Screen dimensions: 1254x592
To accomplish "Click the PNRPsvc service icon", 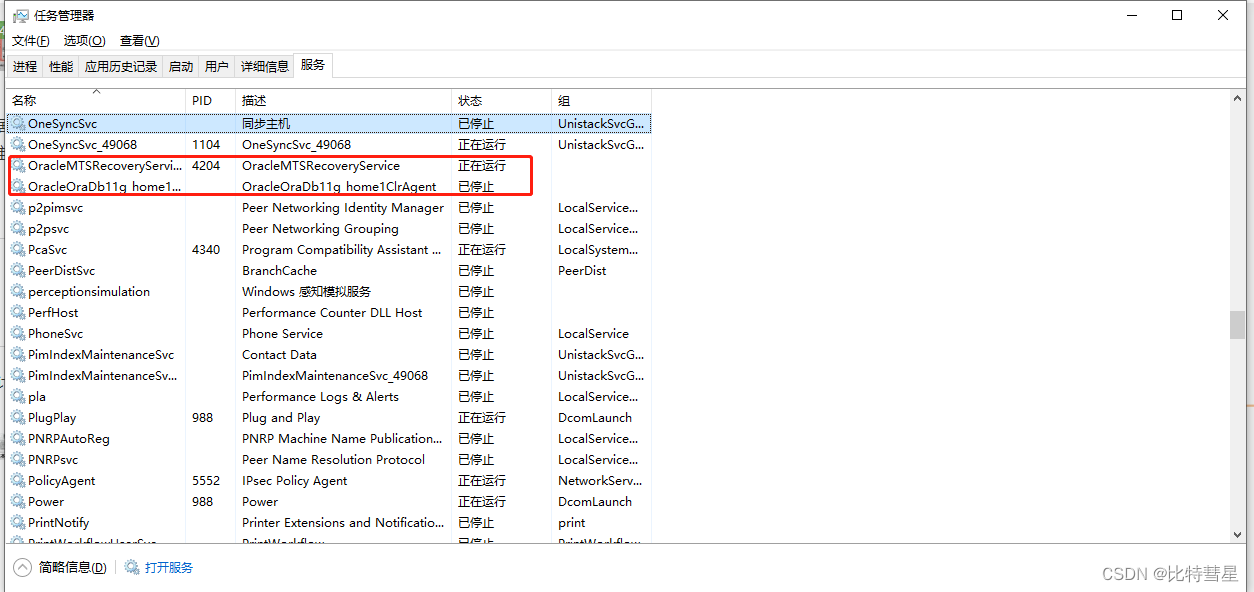I will click(x=18, y=460).
